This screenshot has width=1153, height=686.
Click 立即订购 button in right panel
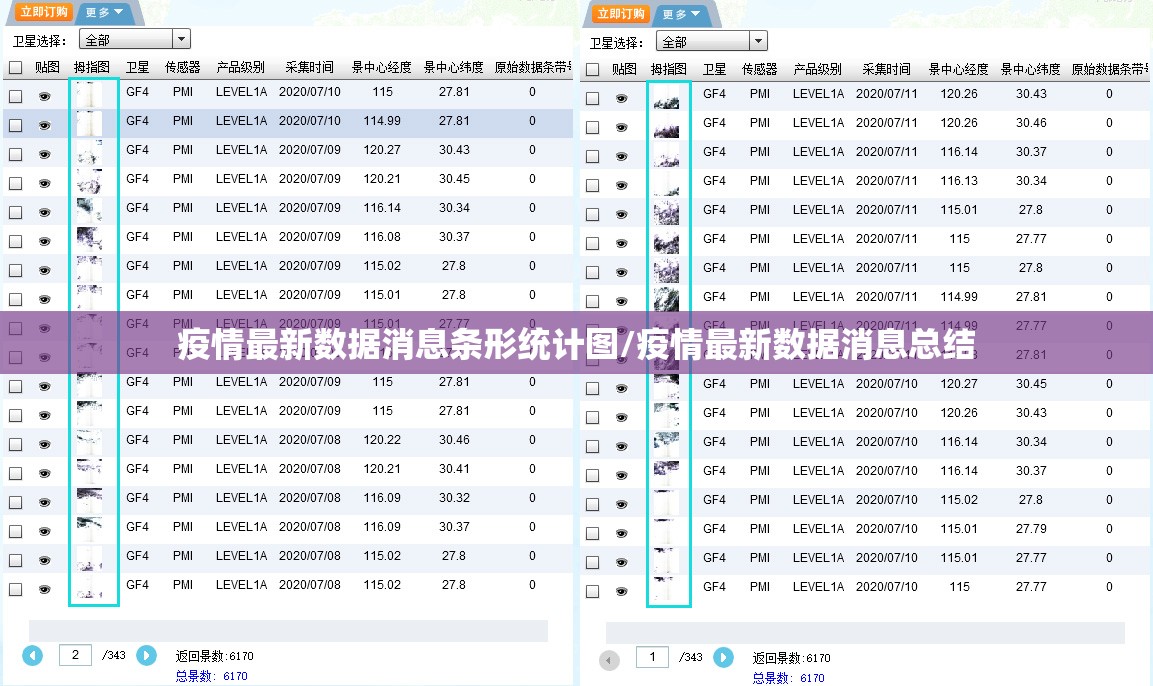click(x=621, y=14)
